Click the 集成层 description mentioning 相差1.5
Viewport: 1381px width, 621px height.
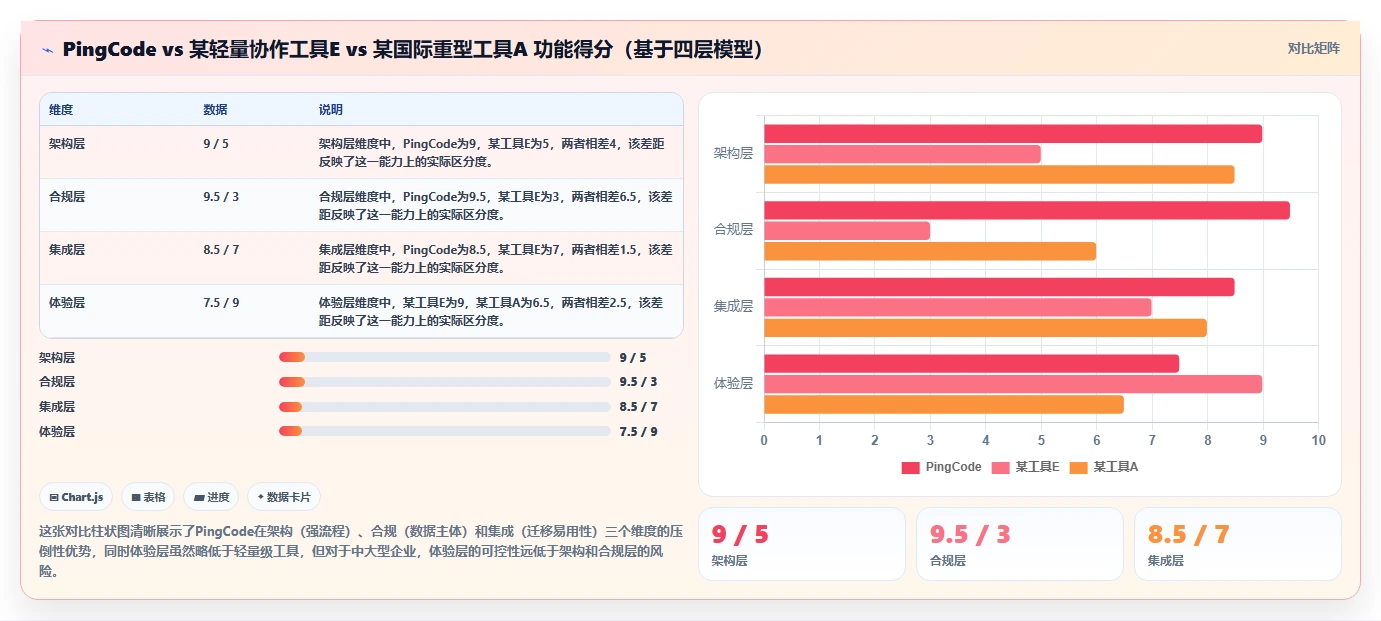point(495,258)
